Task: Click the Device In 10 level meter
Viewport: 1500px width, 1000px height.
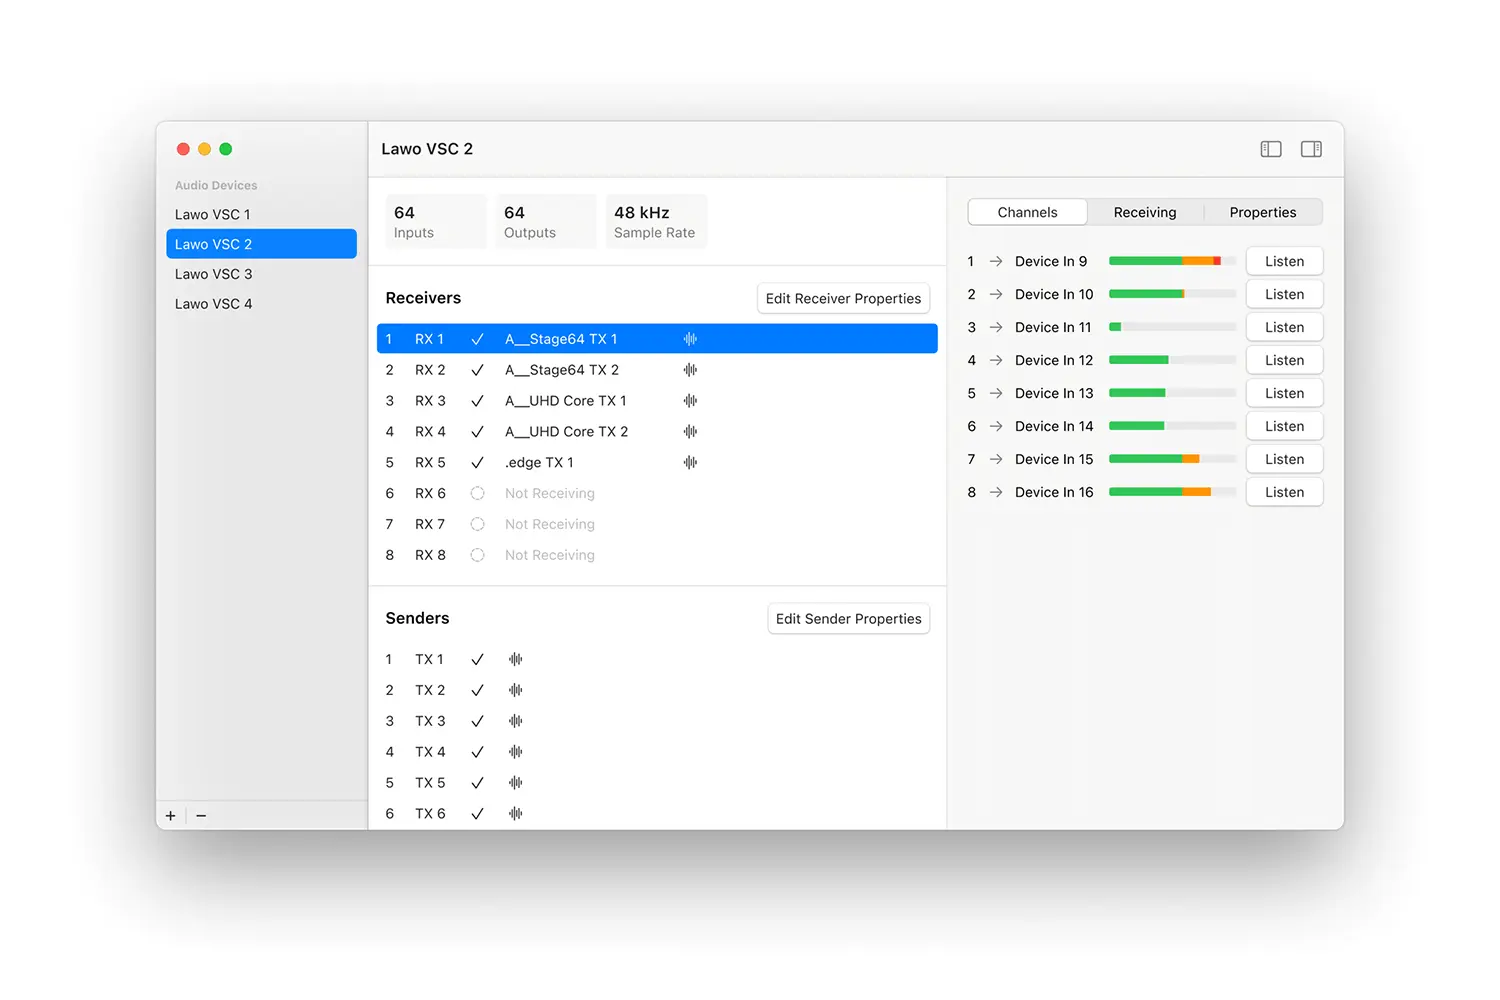Action: [x=1172, y=294]
